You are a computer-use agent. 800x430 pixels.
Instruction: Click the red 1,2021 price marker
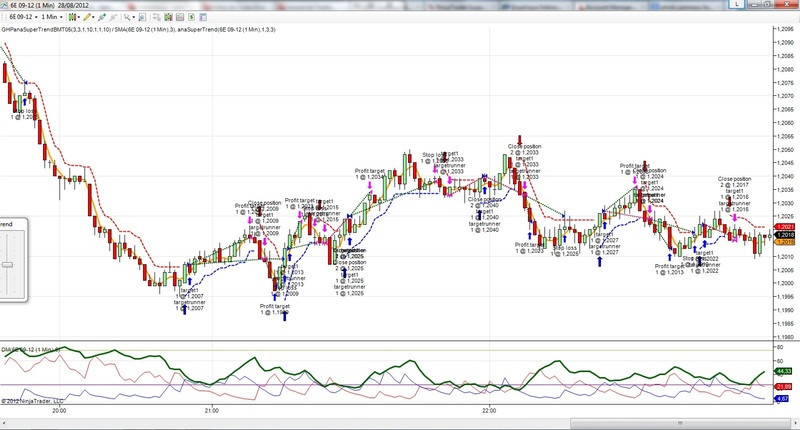click(784, 227)
